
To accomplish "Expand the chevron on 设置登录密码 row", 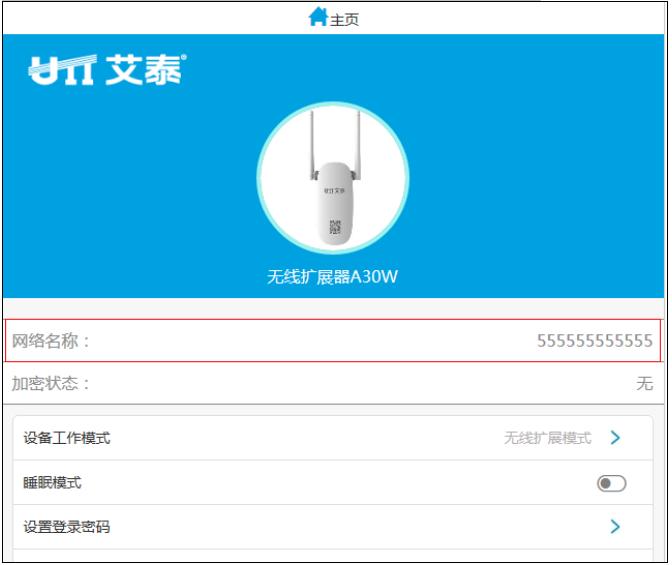I will pos(615,526).
